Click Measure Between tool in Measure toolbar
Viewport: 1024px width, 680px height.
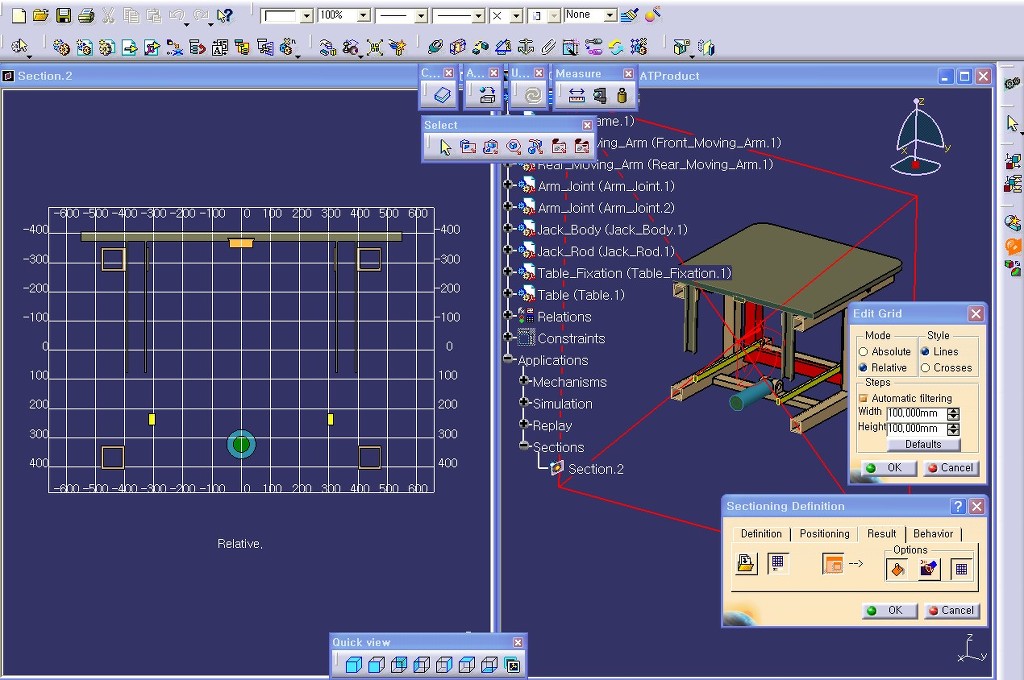[x=576, y=96]
